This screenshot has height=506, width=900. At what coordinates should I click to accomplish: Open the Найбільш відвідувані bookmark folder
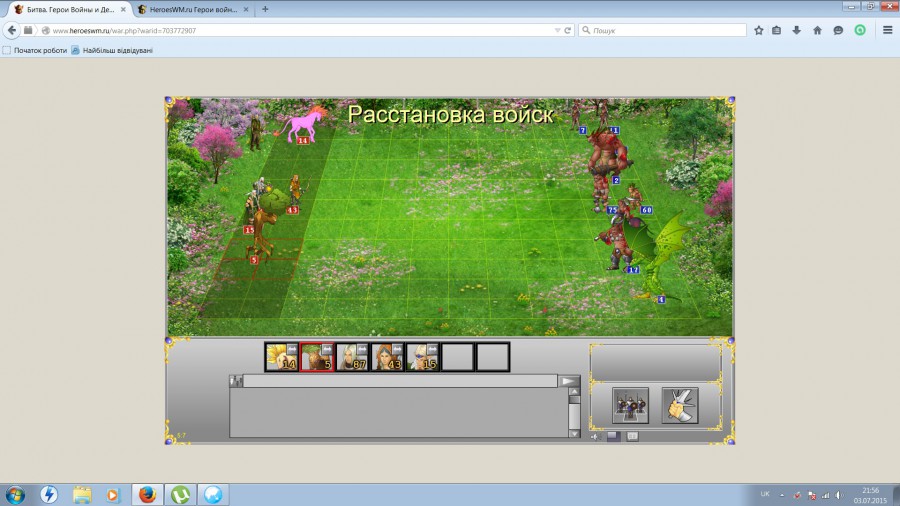112,50
